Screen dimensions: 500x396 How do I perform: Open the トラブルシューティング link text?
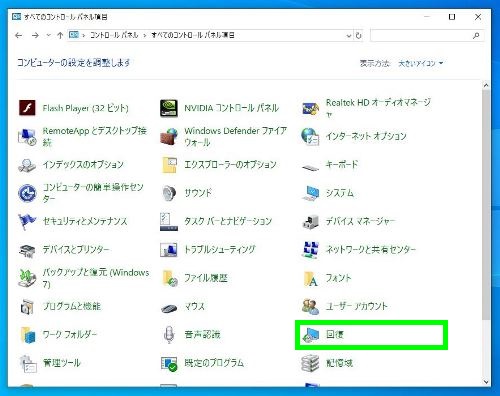pos(220,250)
